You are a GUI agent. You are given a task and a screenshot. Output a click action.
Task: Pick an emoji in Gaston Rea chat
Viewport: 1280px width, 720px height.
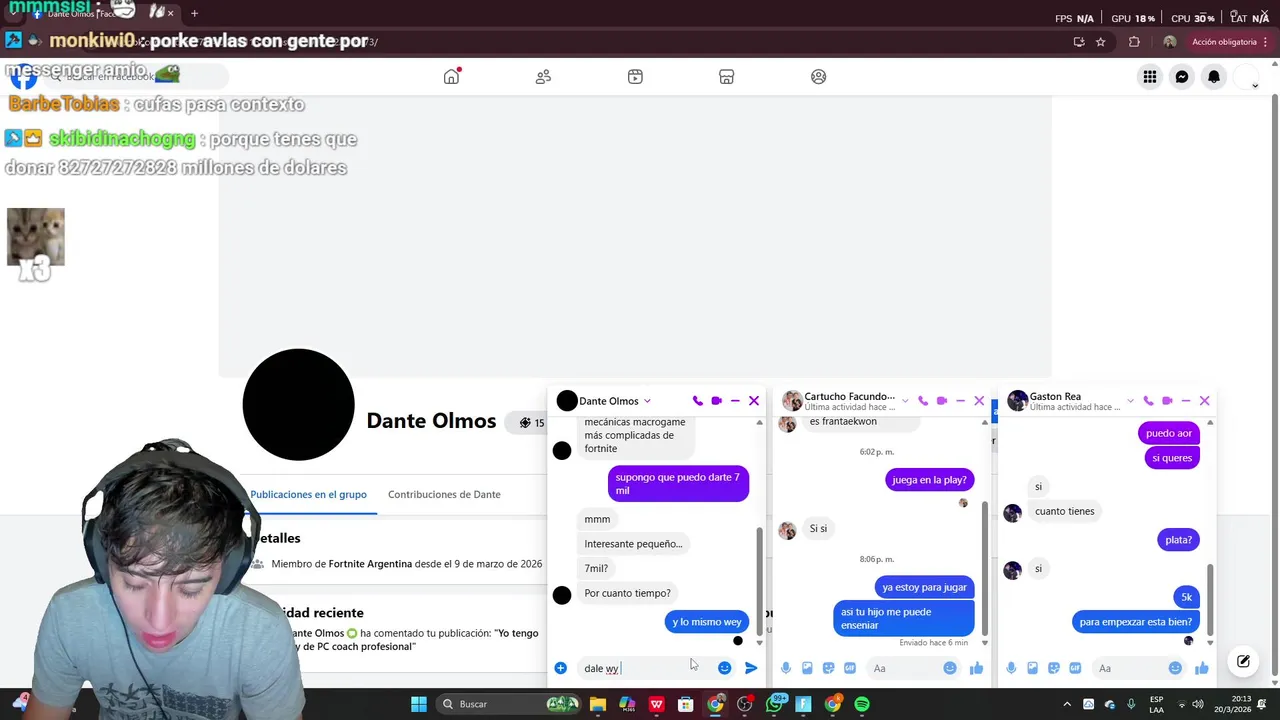1175,668
